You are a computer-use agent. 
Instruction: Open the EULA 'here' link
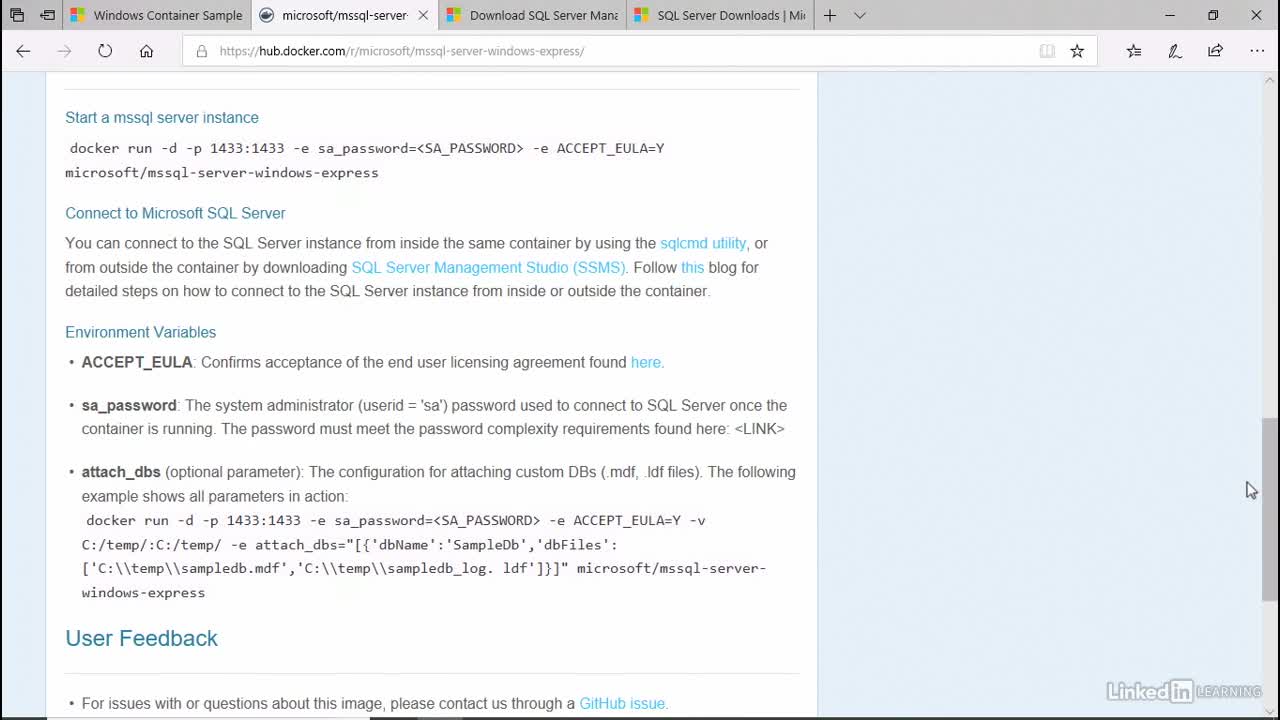click(x=646, y=362)
